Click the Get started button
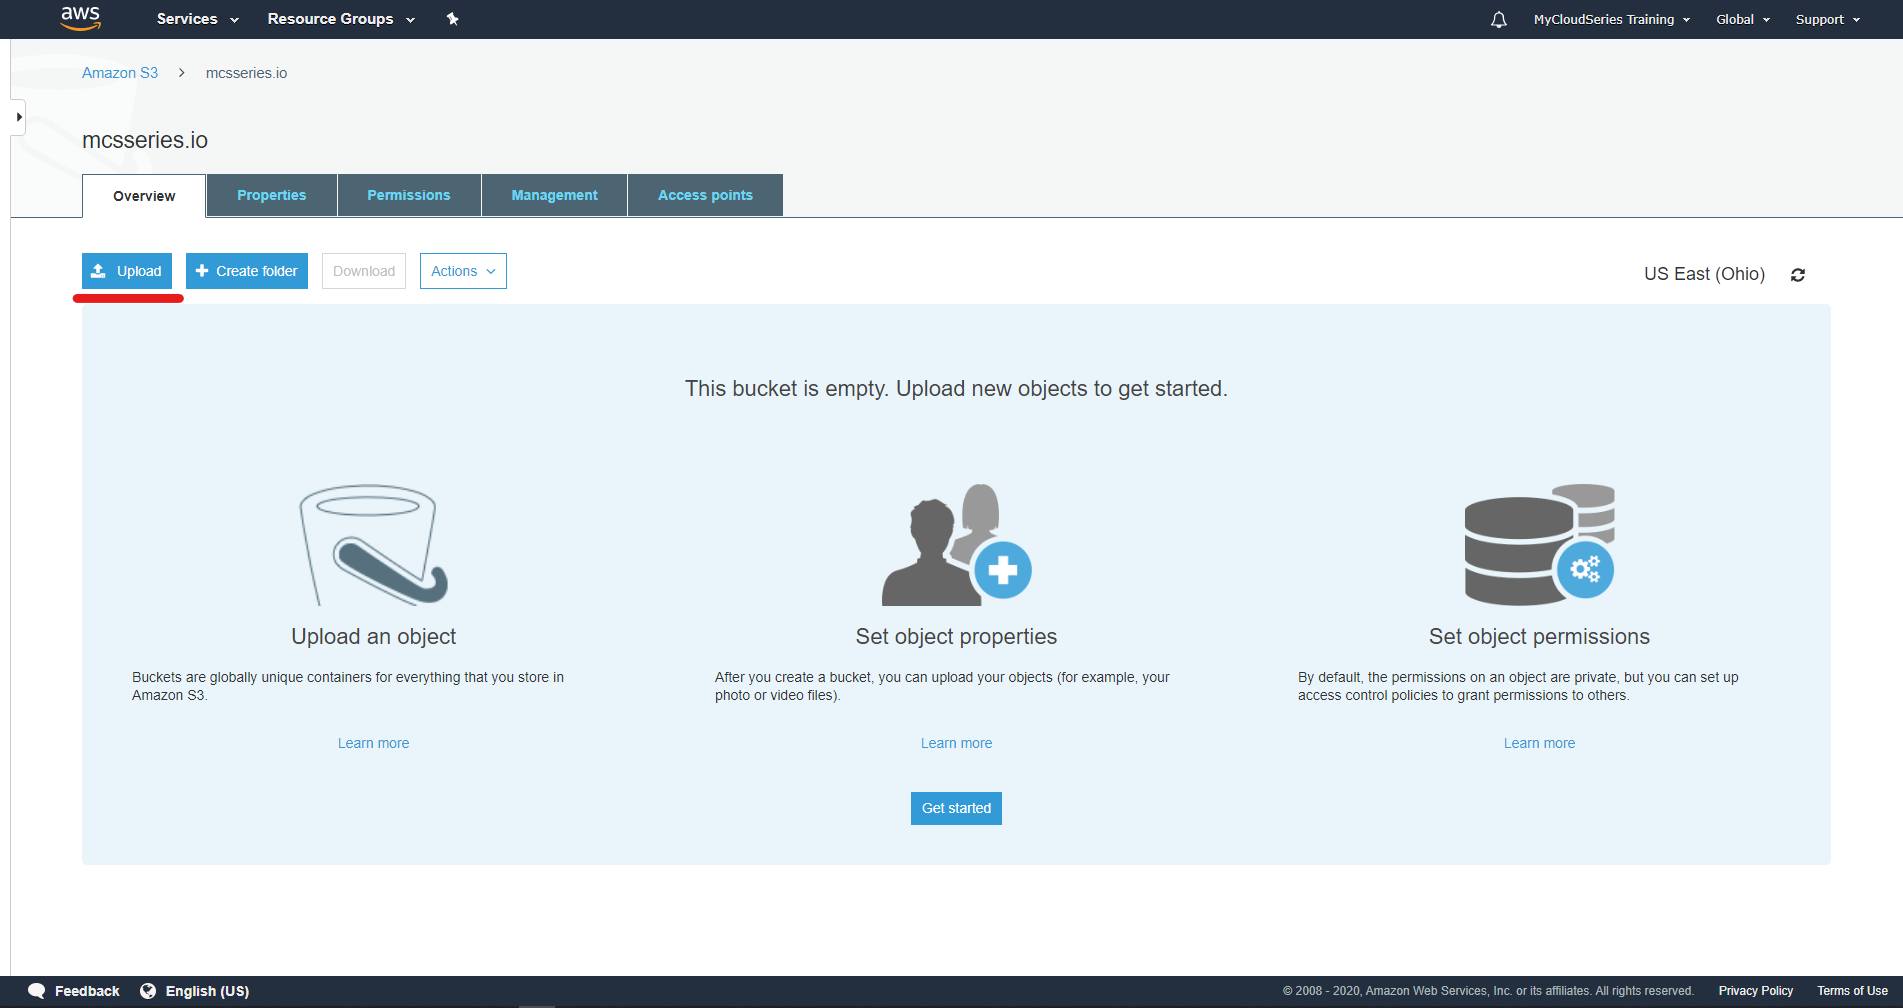Viewport: 1903px width, 1008px height. (x=955, y=808)
